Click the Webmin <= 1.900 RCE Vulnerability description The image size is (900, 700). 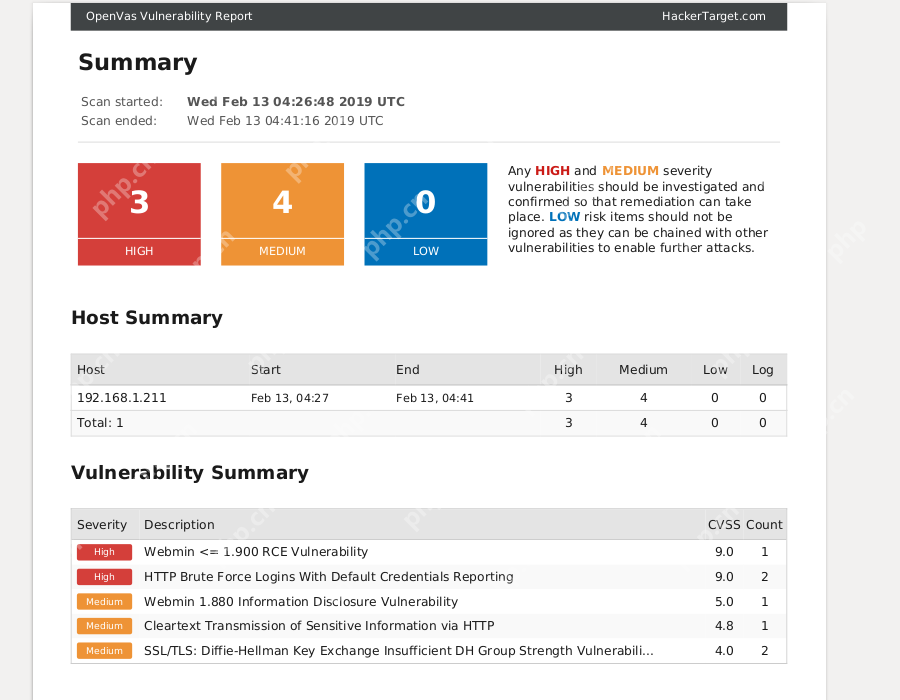[x=256, y=552]
